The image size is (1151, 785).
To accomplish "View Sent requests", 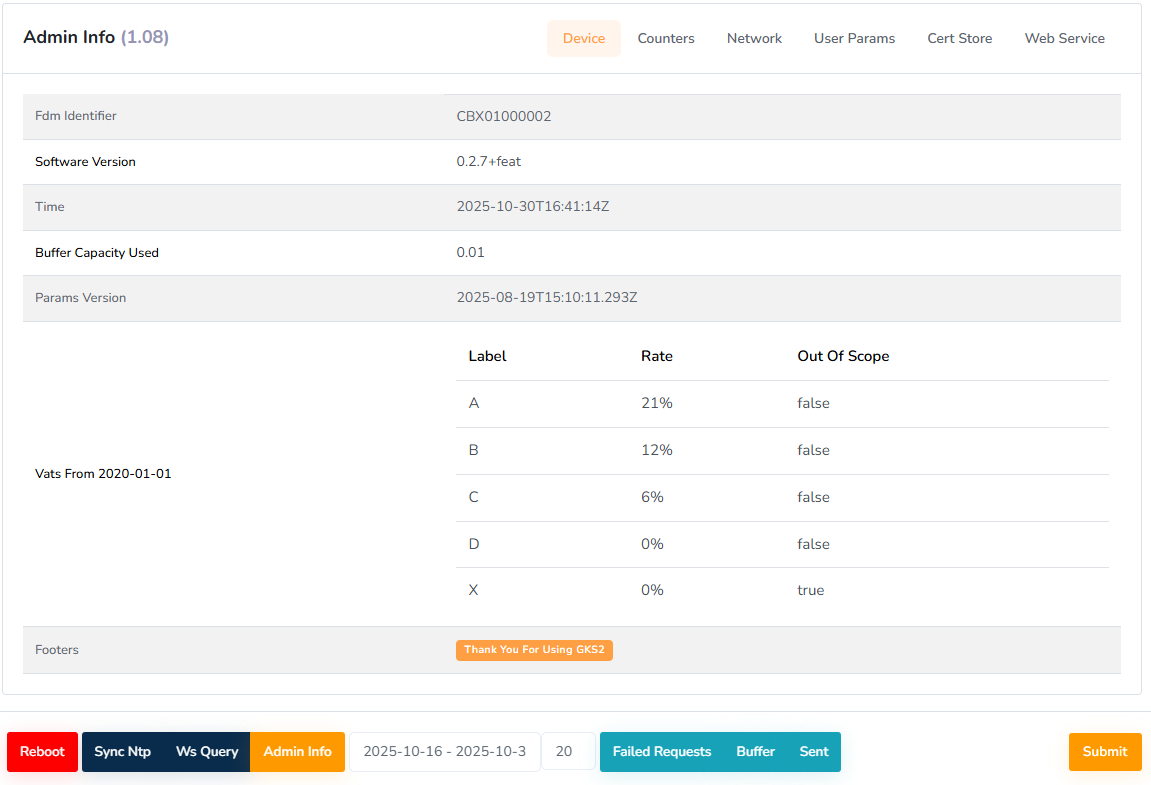I will point(814,752).
